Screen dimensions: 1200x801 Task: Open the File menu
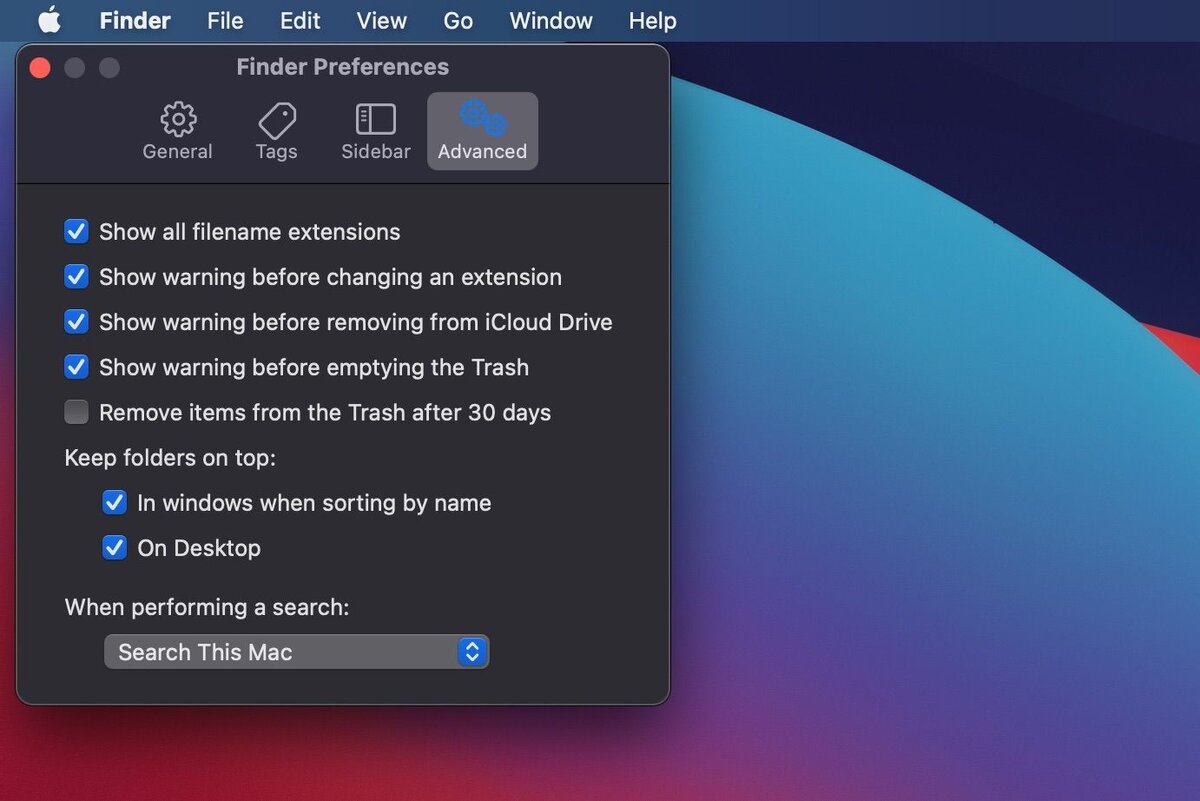(x=225, y=20)
